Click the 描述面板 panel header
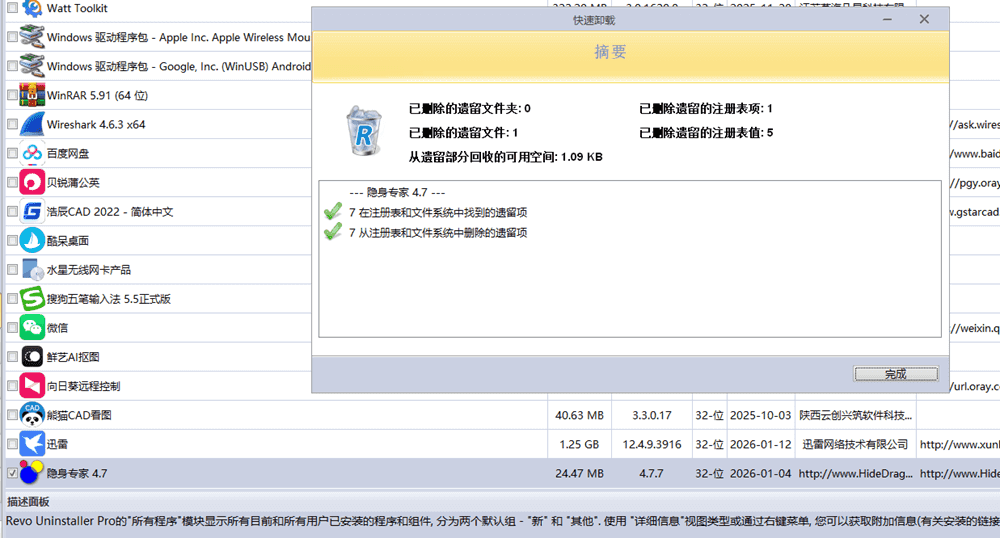 [28, 501]
